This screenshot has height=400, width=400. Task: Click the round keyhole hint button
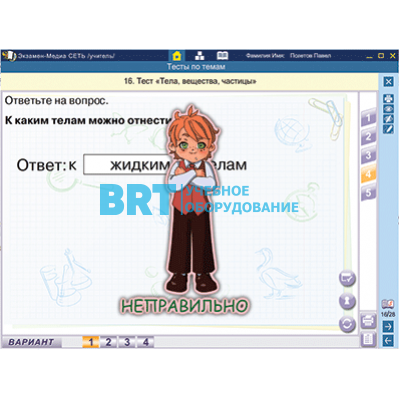click(x=347, y=301)
